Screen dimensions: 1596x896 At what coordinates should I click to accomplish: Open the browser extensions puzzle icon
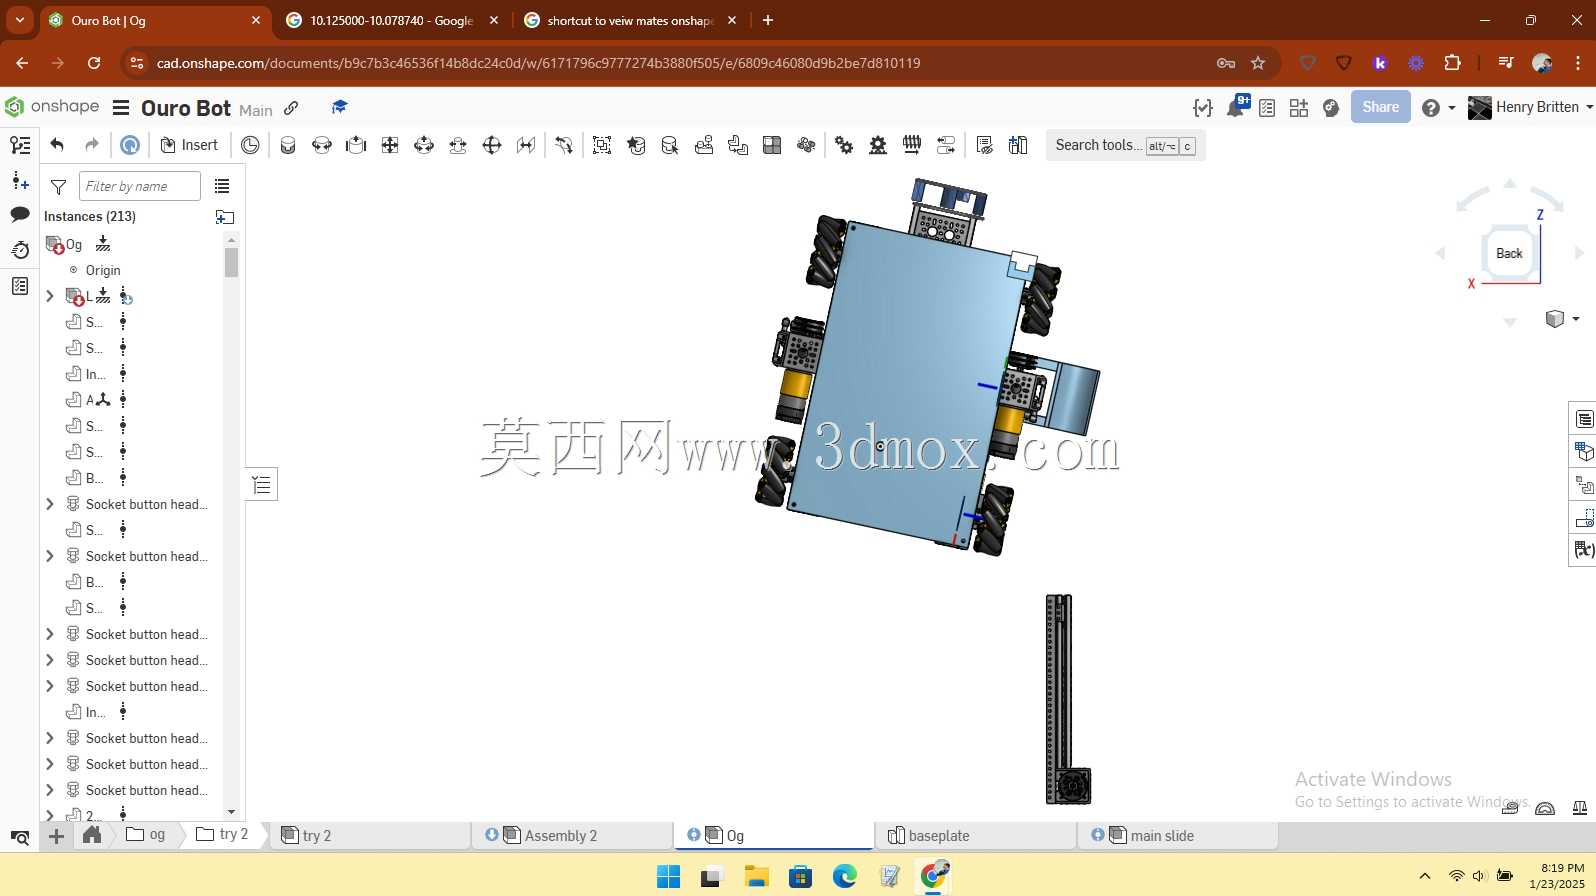[x=1452, y=63]
